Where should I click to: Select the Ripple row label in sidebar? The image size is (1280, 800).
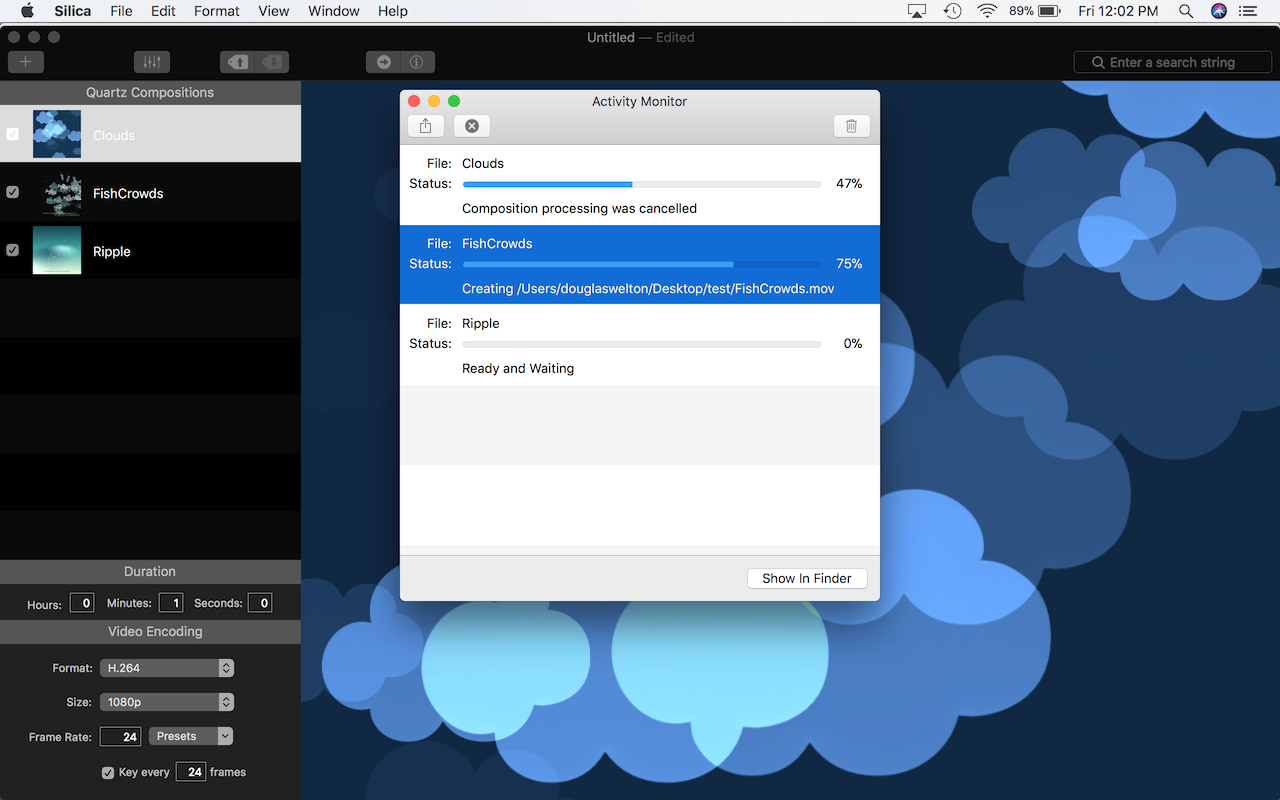112,251
